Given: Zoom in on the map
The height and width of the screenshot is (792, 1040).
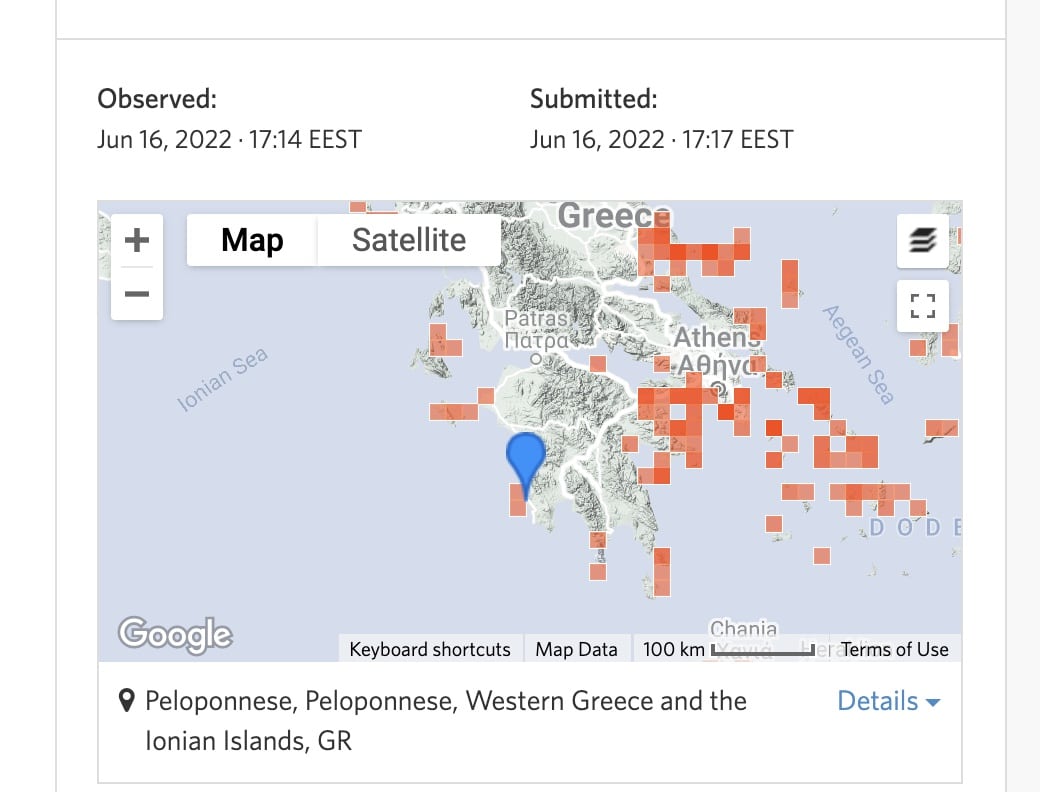Looking at the screenshot, I should pos(137,240).
